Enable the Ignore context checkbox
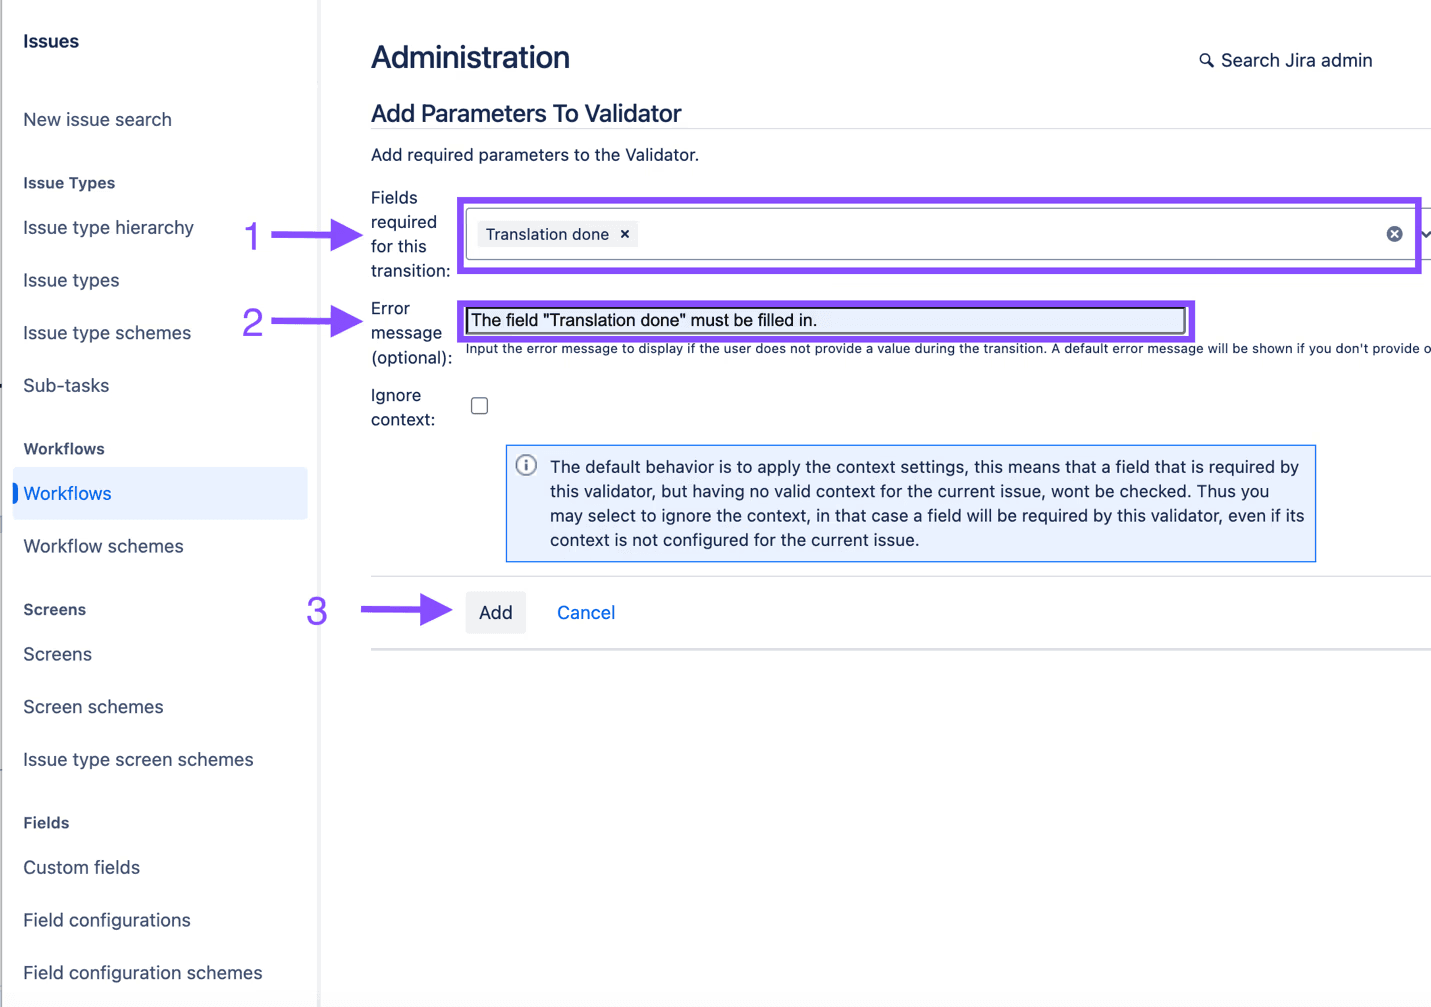The image size is (1431, 1007). pyautogui.click(x=479, y=405)
